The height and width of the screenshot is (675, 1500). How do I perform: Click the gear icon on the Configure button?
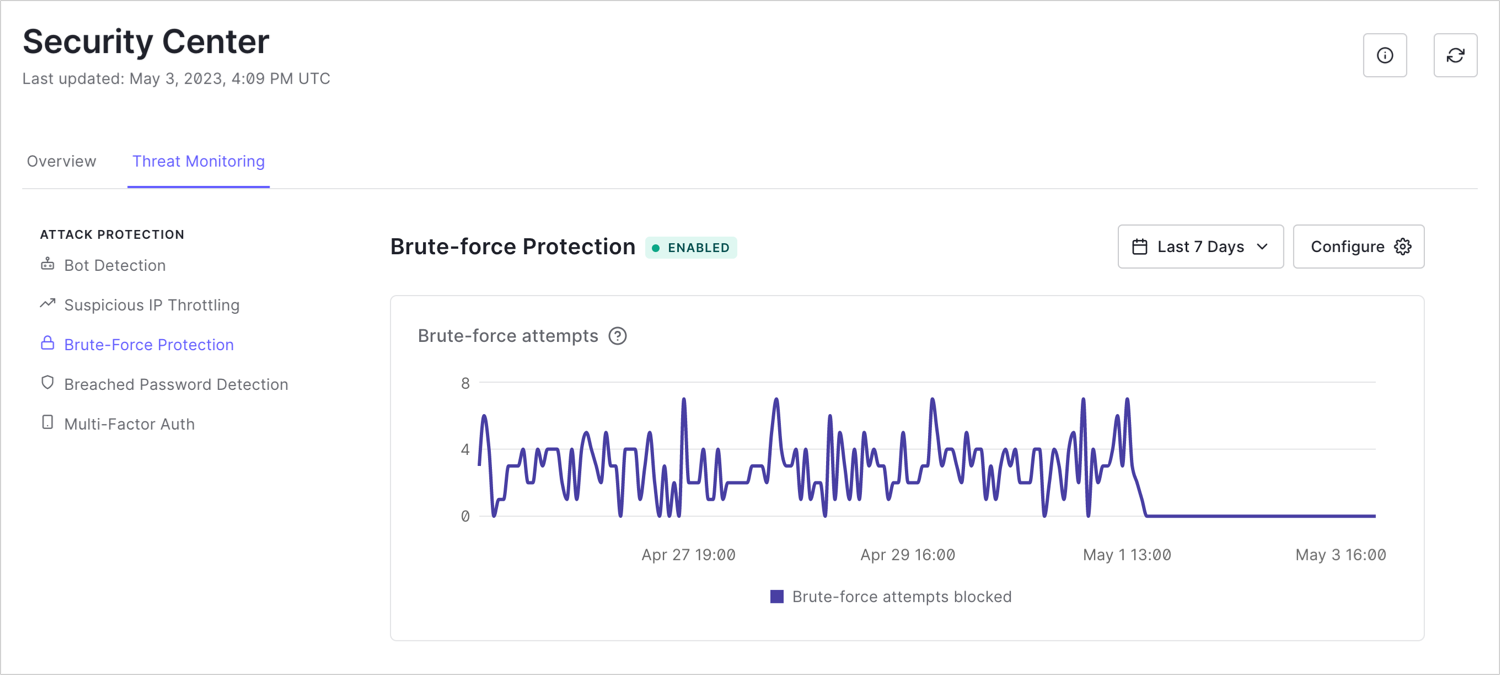point(1403,246)
